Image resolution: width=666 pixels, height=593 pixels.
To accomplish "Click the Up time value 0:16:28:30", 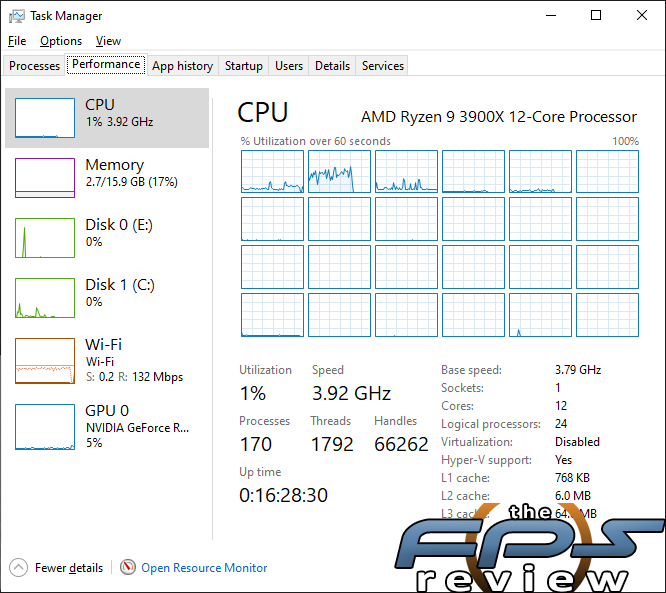I will pyautogui.click(x=284, y=495).
